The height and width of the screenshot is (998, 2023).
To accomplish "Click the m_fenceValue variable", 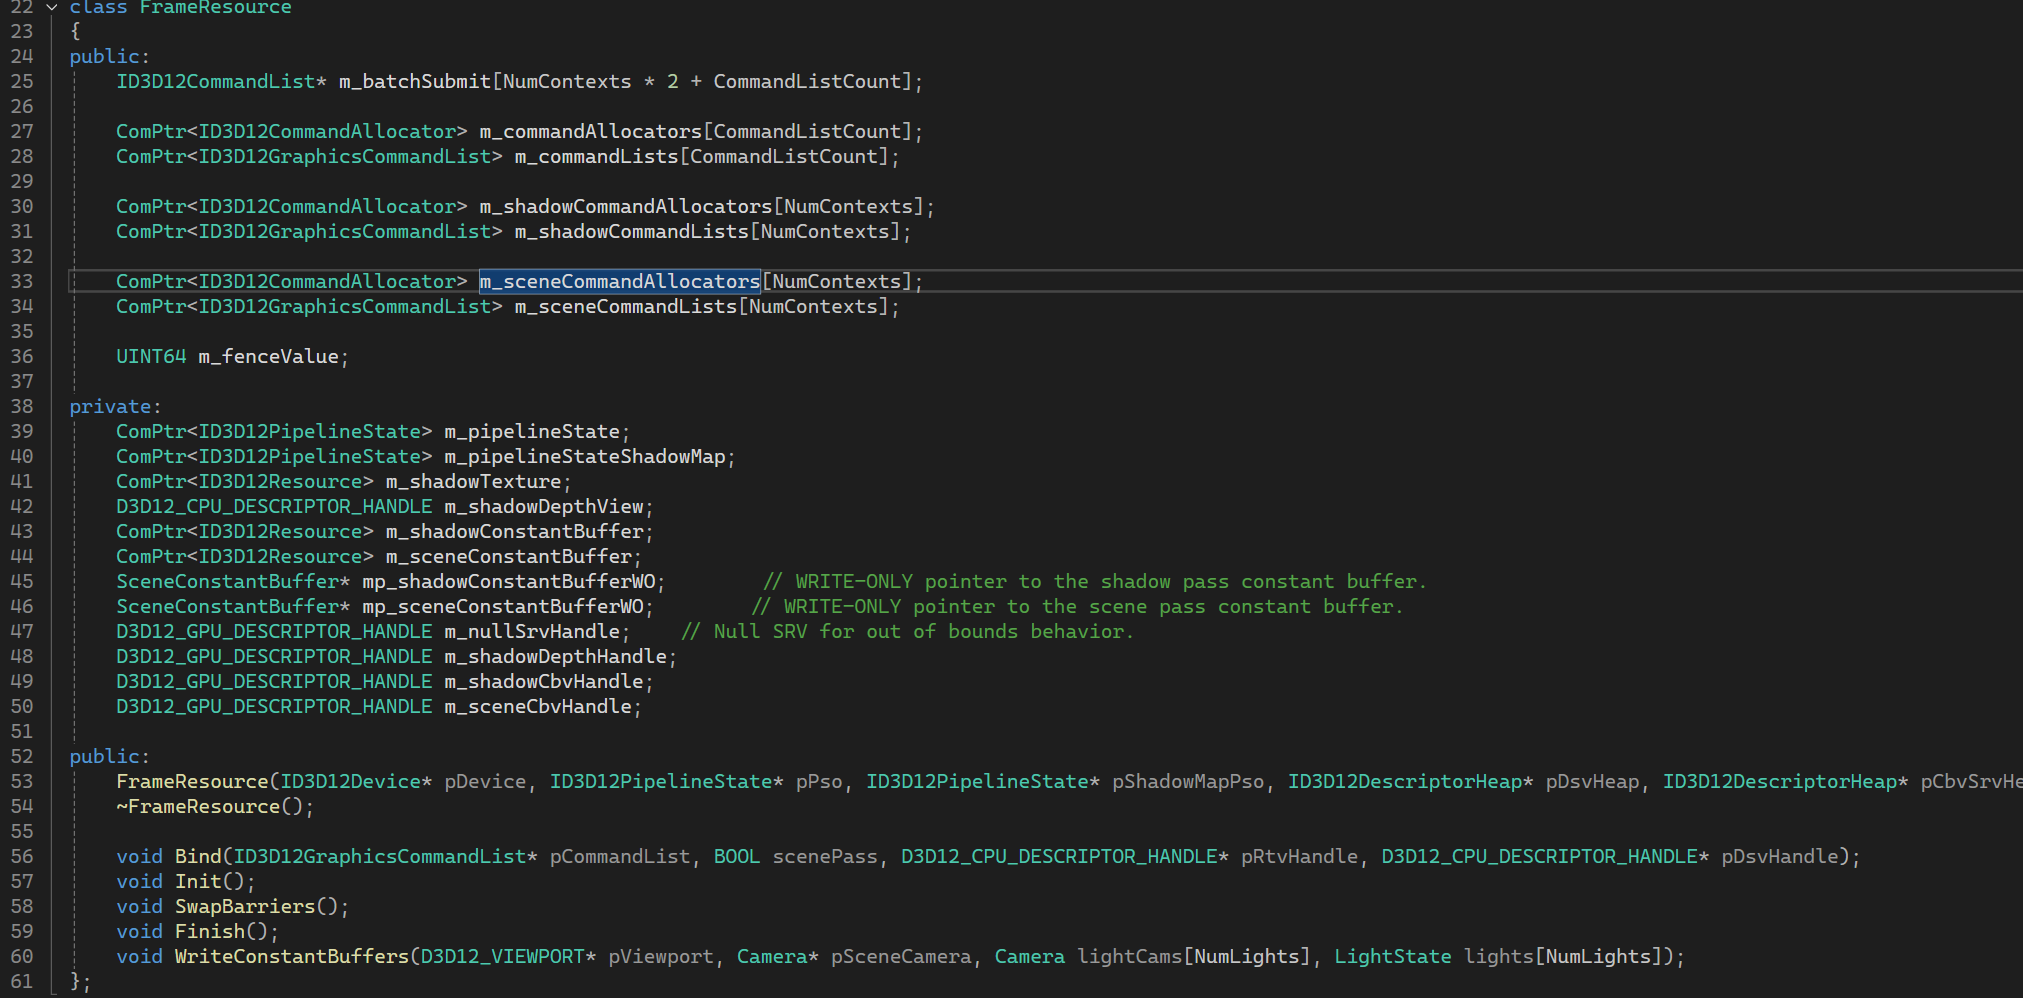I will click(269, 356).
